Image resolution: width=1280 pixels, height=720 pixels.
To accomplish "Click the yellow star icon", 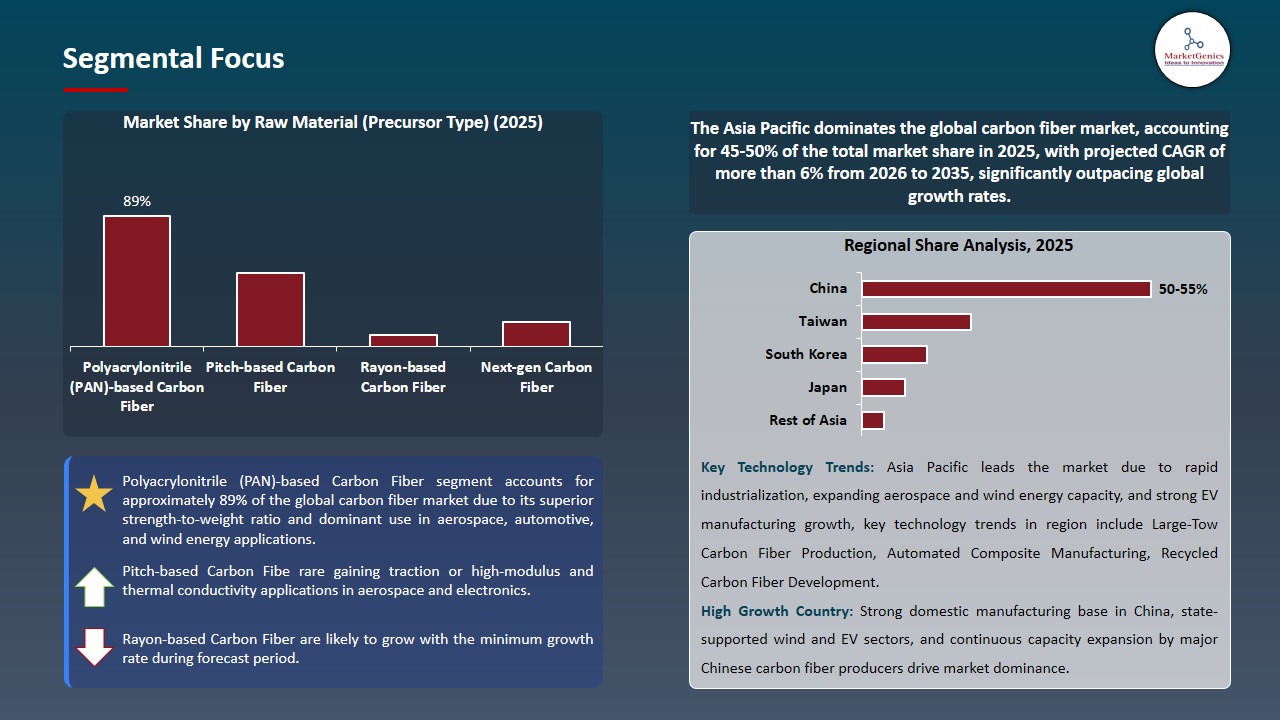I will 95,495.
